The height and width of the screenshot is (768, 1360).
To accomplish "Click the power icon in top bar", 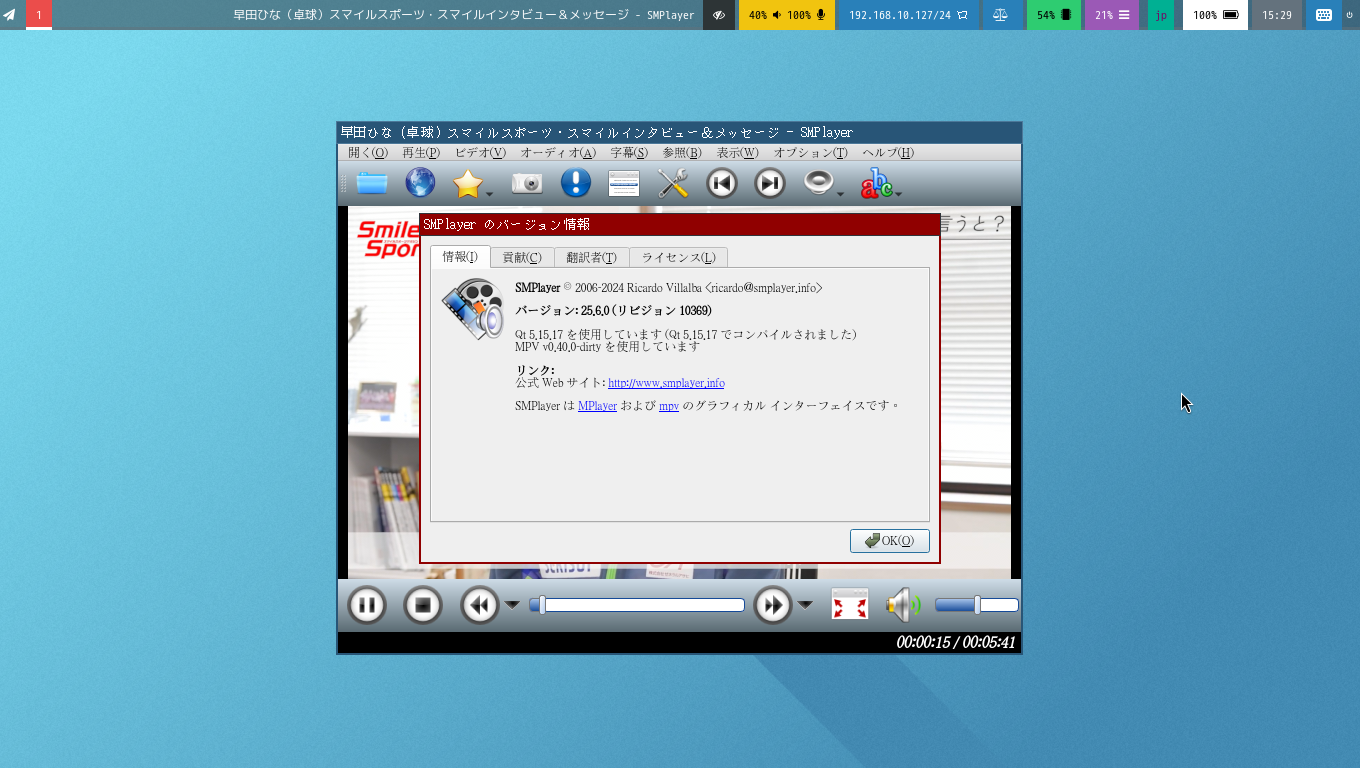I will coord(1350,15).
